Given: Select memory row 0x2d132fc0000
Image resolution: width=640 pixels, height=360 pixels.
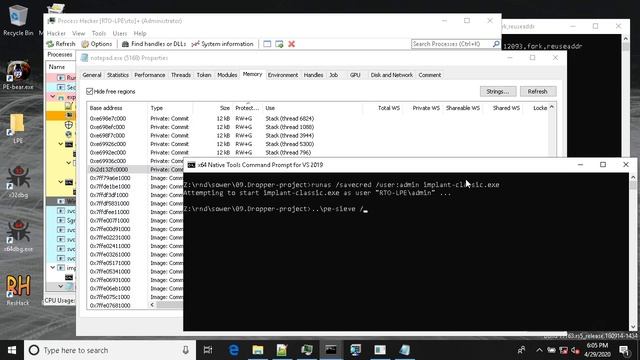Looking at the screenshot, I should tap(136, 169).
